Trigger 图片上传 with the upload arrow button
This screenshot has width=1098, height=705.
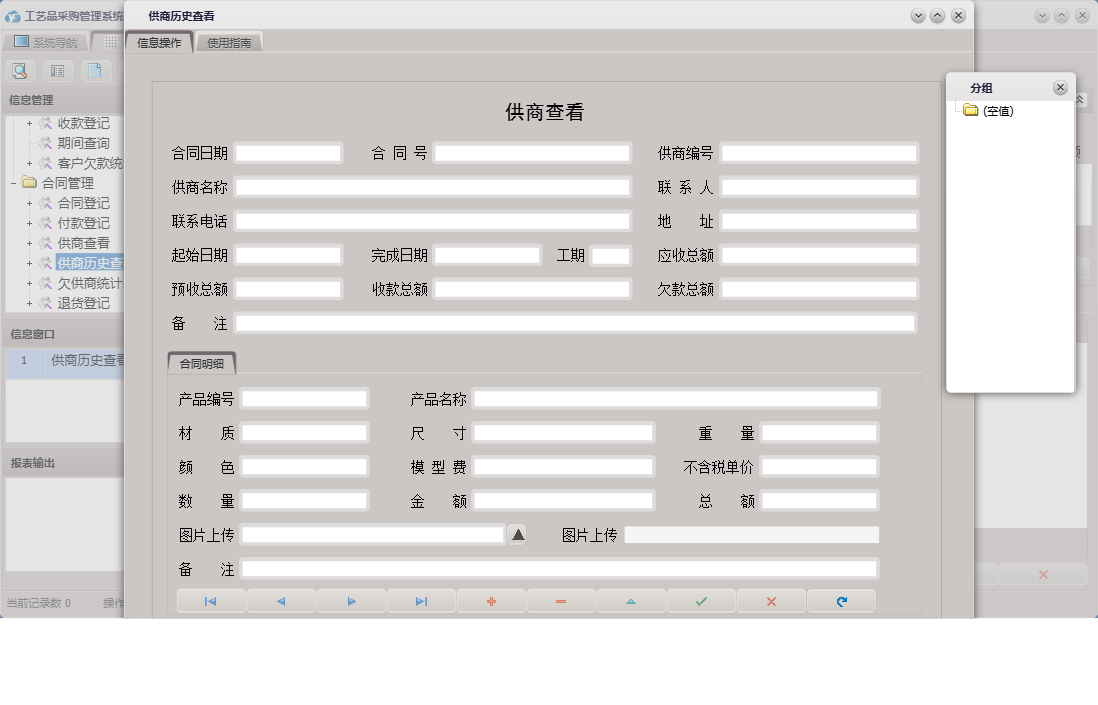point(517,534)
